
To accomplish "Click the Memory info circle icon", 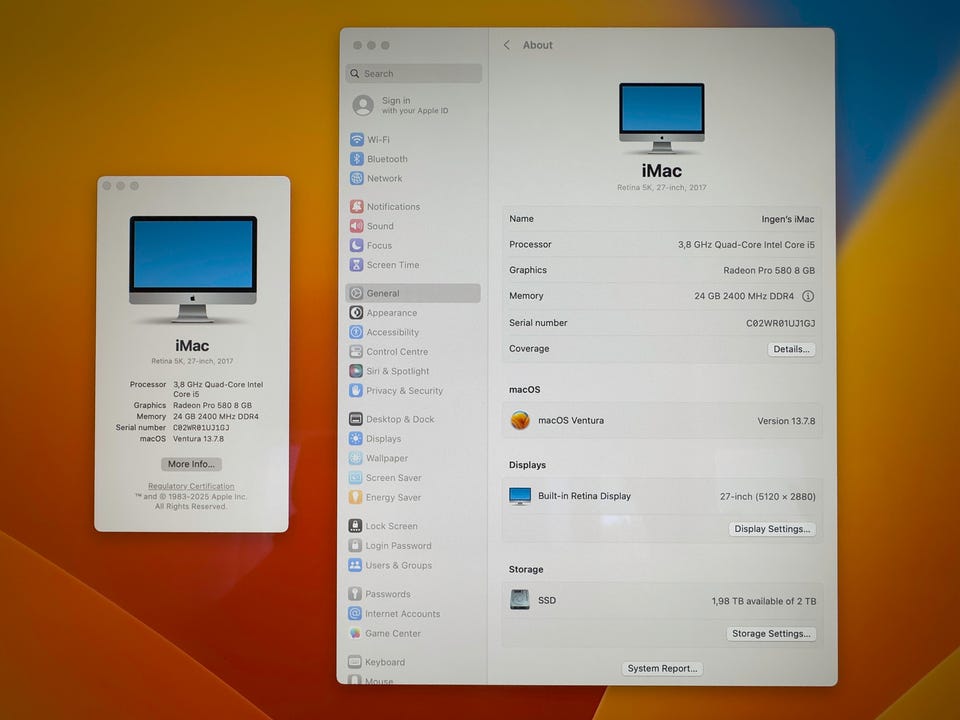I will 808,296.
